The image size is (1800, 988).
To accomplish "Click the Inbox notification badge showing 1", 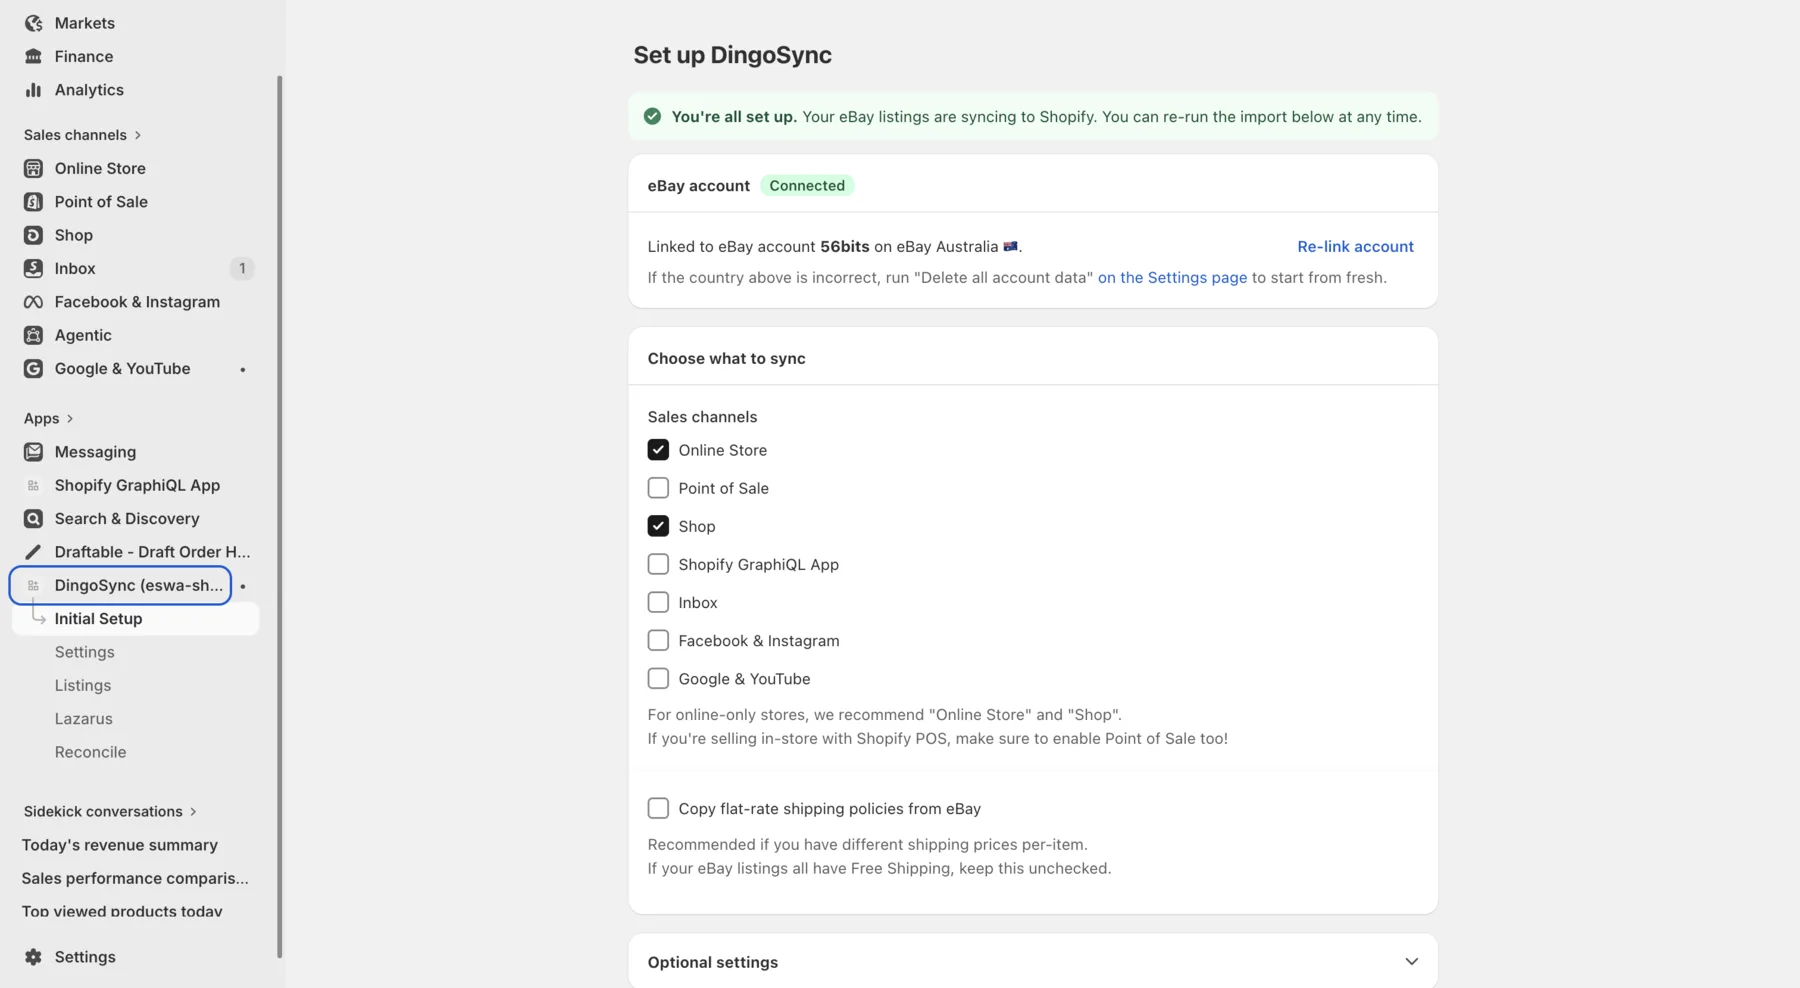I will (x=242, y=268).
